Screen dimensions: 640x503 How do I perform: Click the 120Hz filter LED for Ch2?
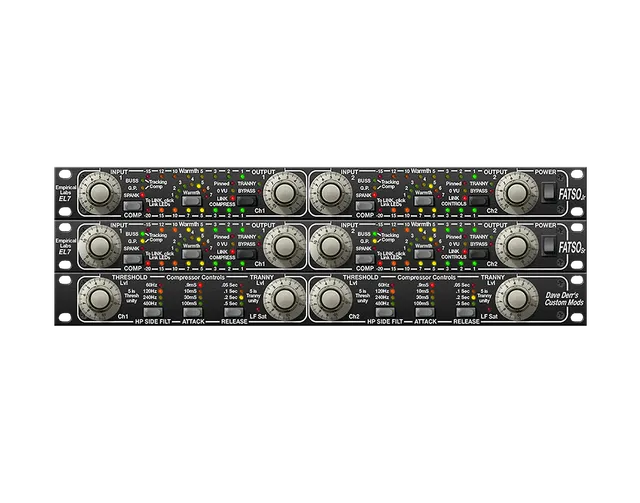392,292
